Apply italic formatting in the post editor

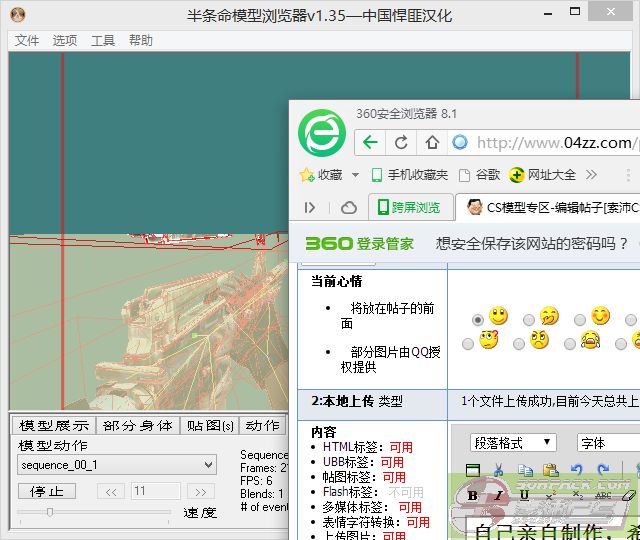[x=498, y=495]
